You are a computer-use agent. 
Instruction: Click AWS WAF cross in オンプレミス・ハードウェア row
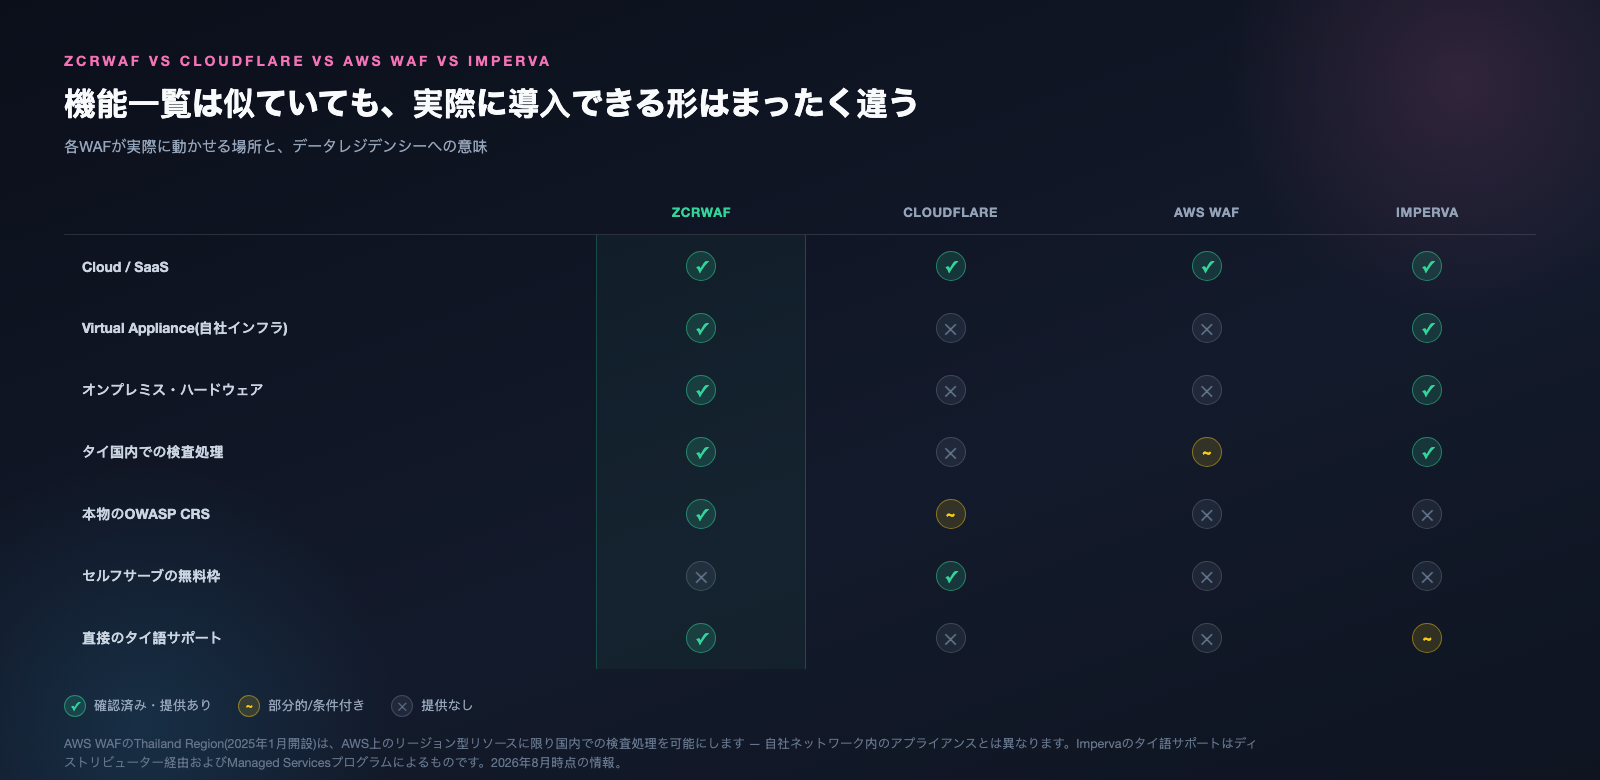tap(1207, 391)
